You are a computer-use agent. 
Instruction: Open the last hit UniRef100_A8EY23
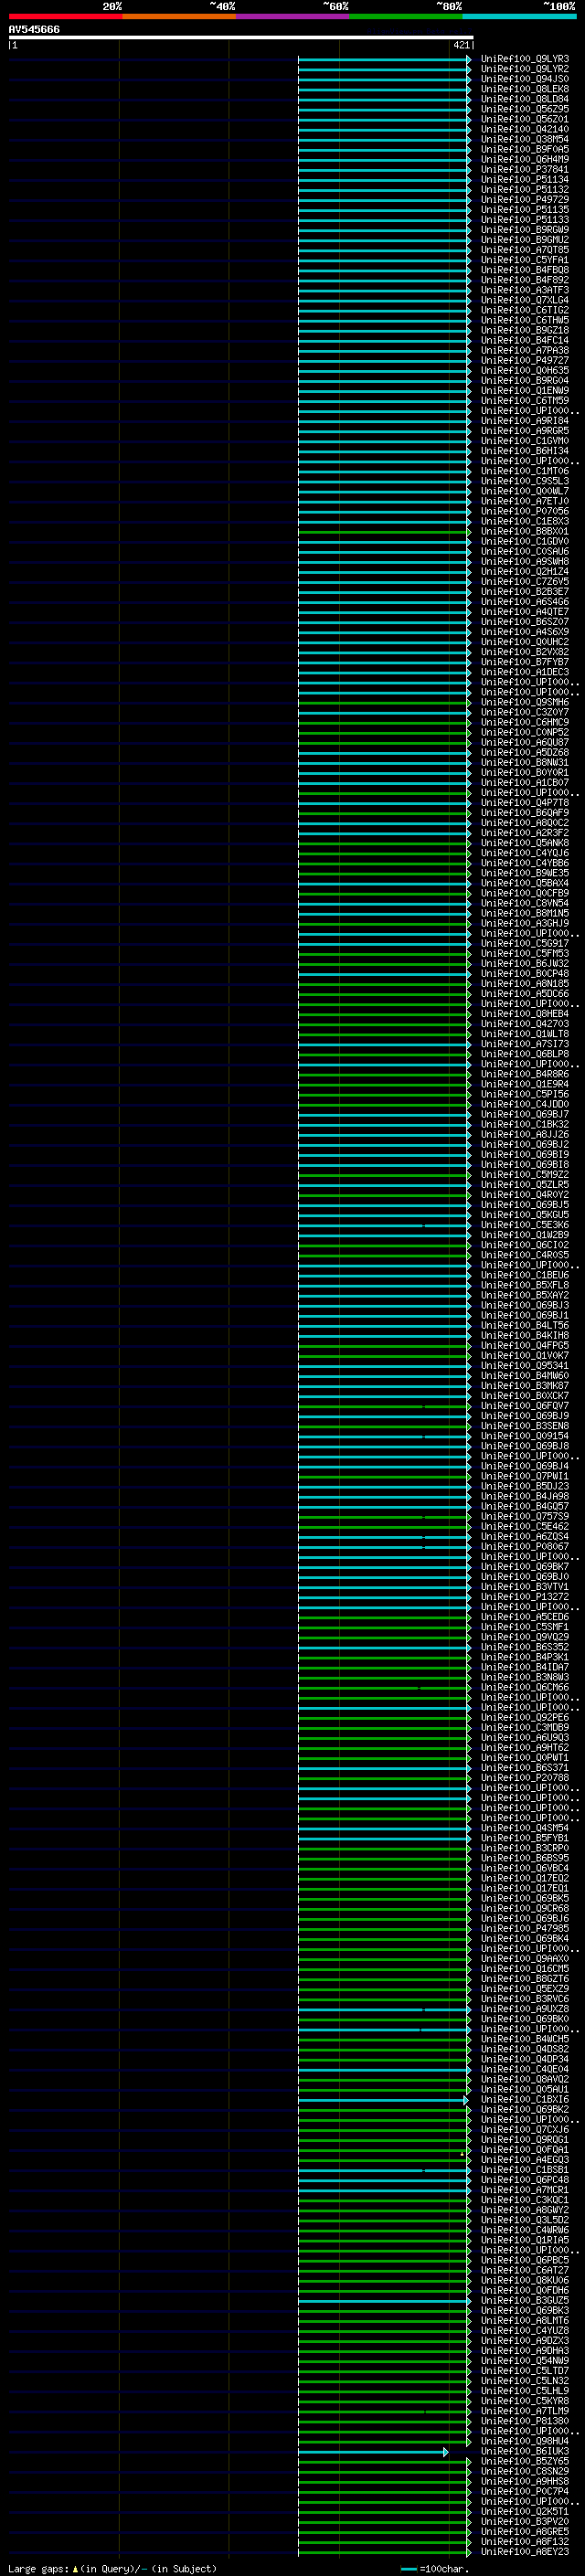[x=525, y=2551]
